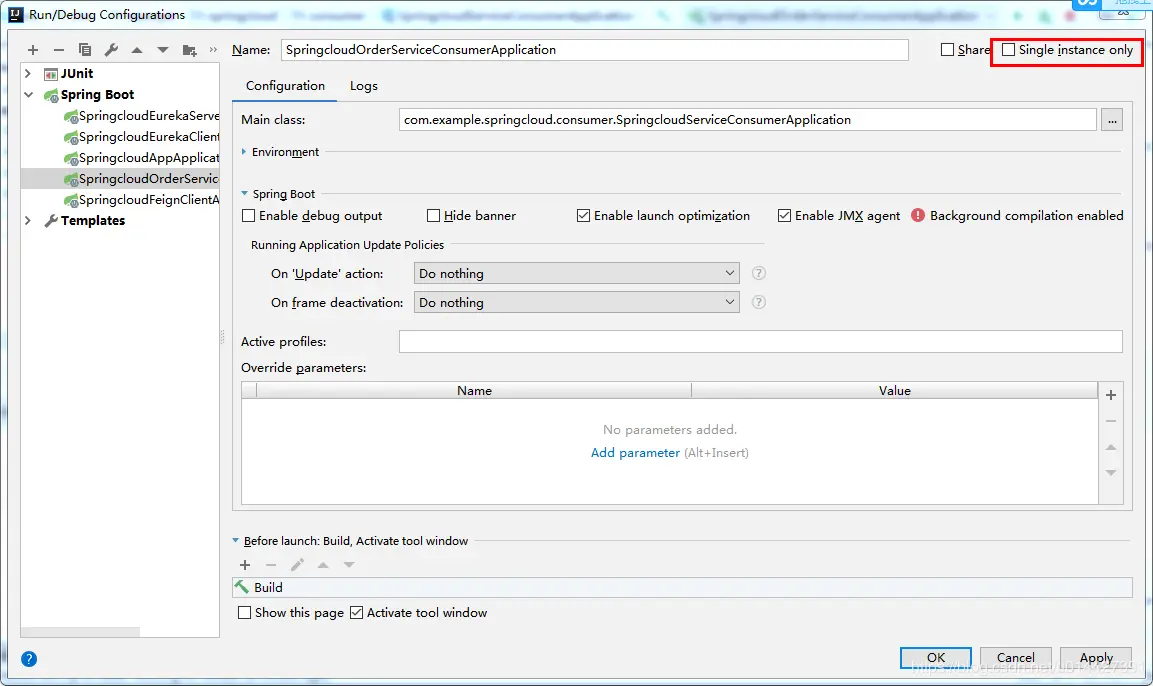Image resolution: width=1153 pixels, height=686 pixels.
Task: Click the Cancel button
Action: [x=1015, y=657]
